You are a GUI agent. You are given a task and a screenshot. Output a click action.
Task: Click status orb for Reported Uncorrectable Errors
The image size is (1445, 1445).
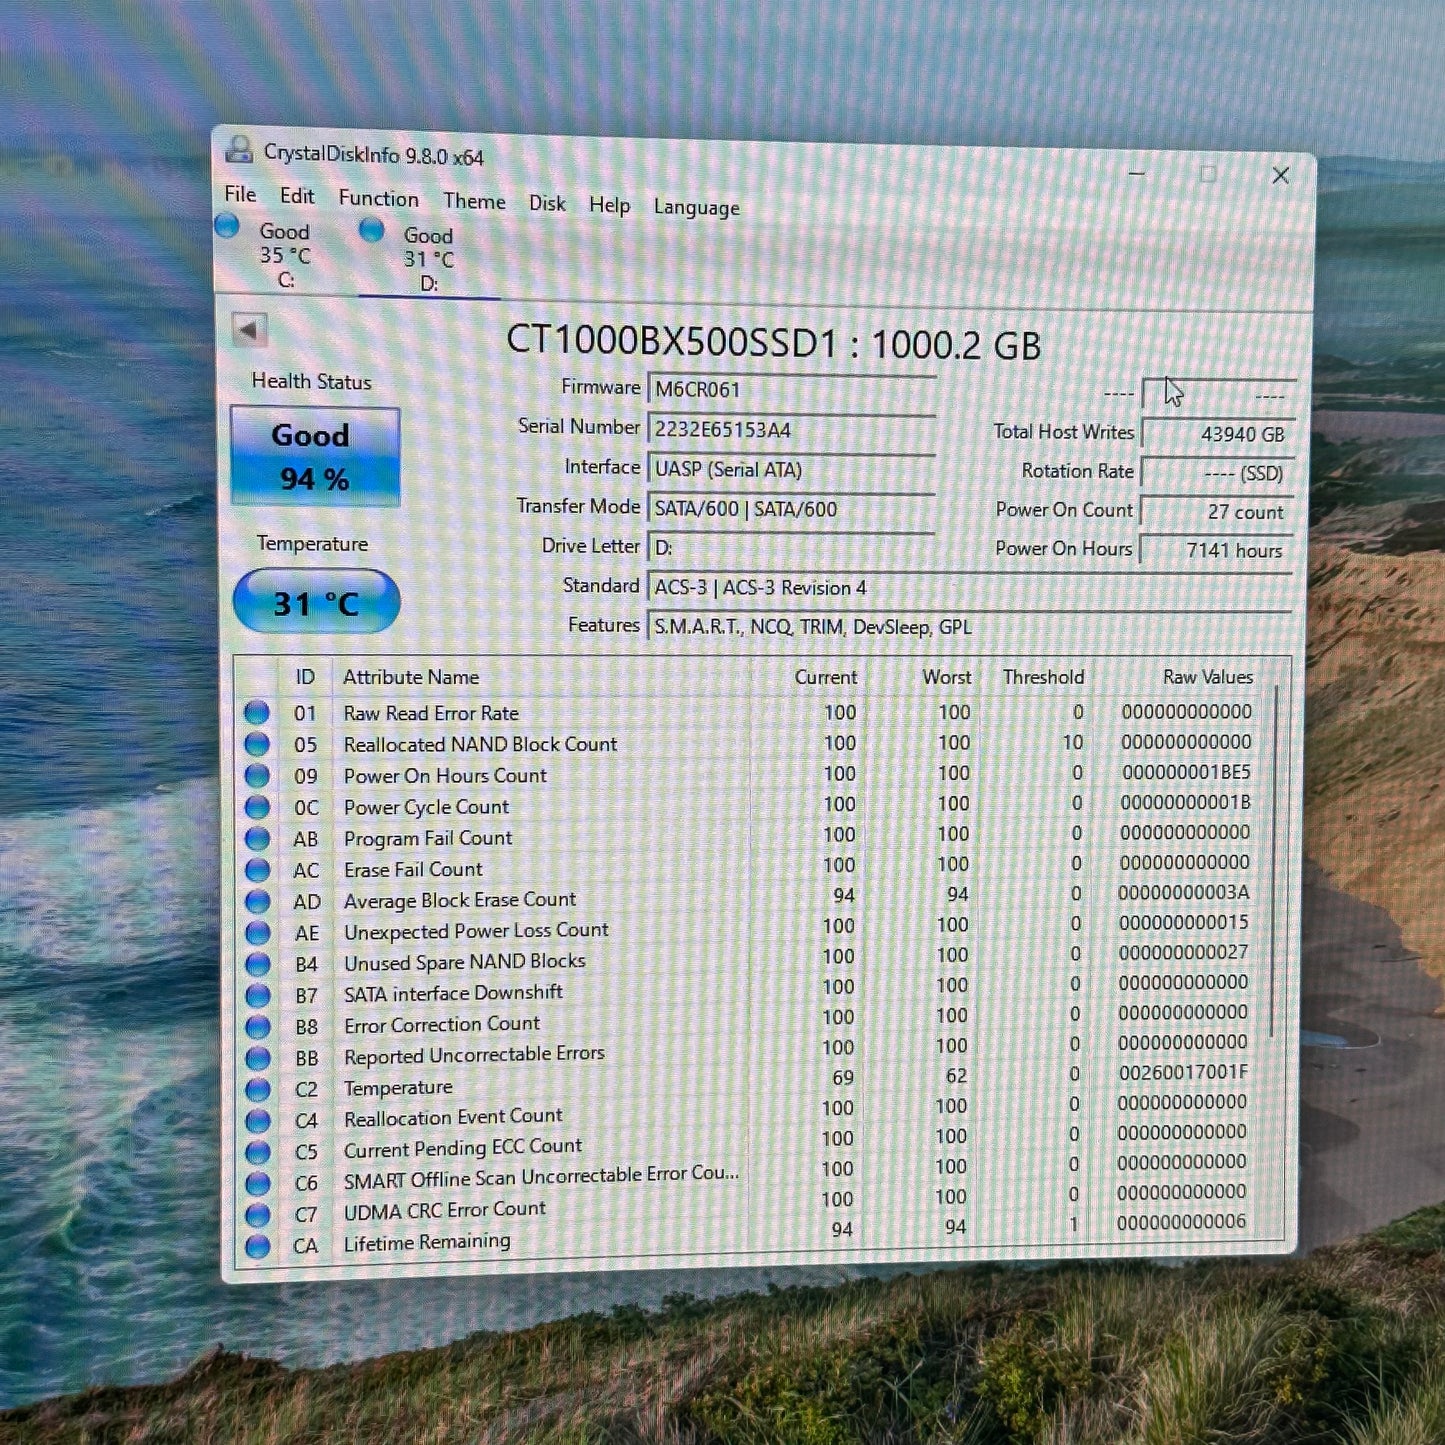pyautogui.click(x=257, y=1058)
